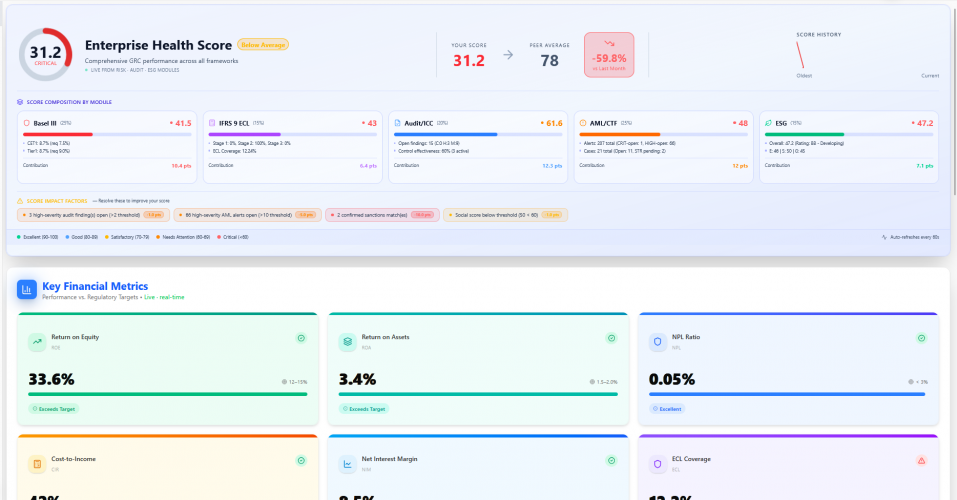Click the NPL Ratio green check status

(921, 338)
